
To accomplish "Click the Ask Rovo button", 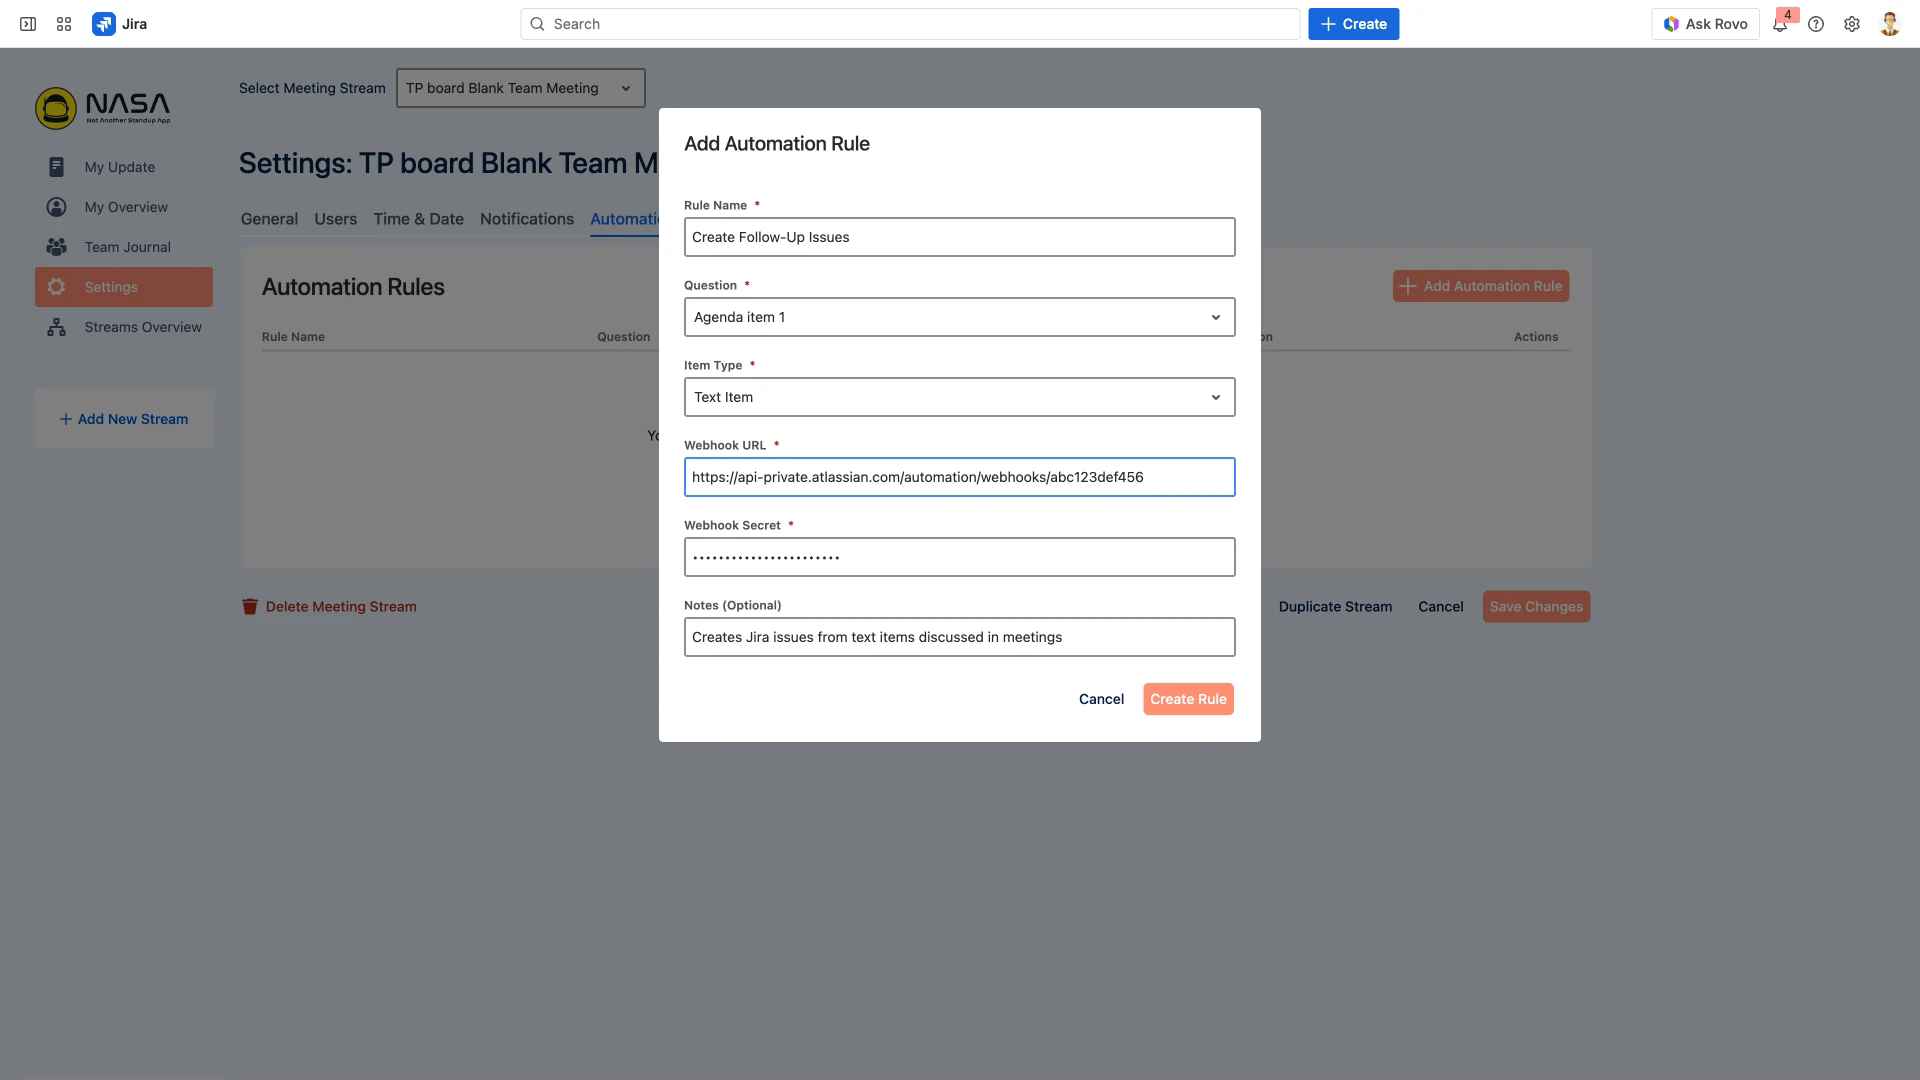I will (x=1705, y=24).
